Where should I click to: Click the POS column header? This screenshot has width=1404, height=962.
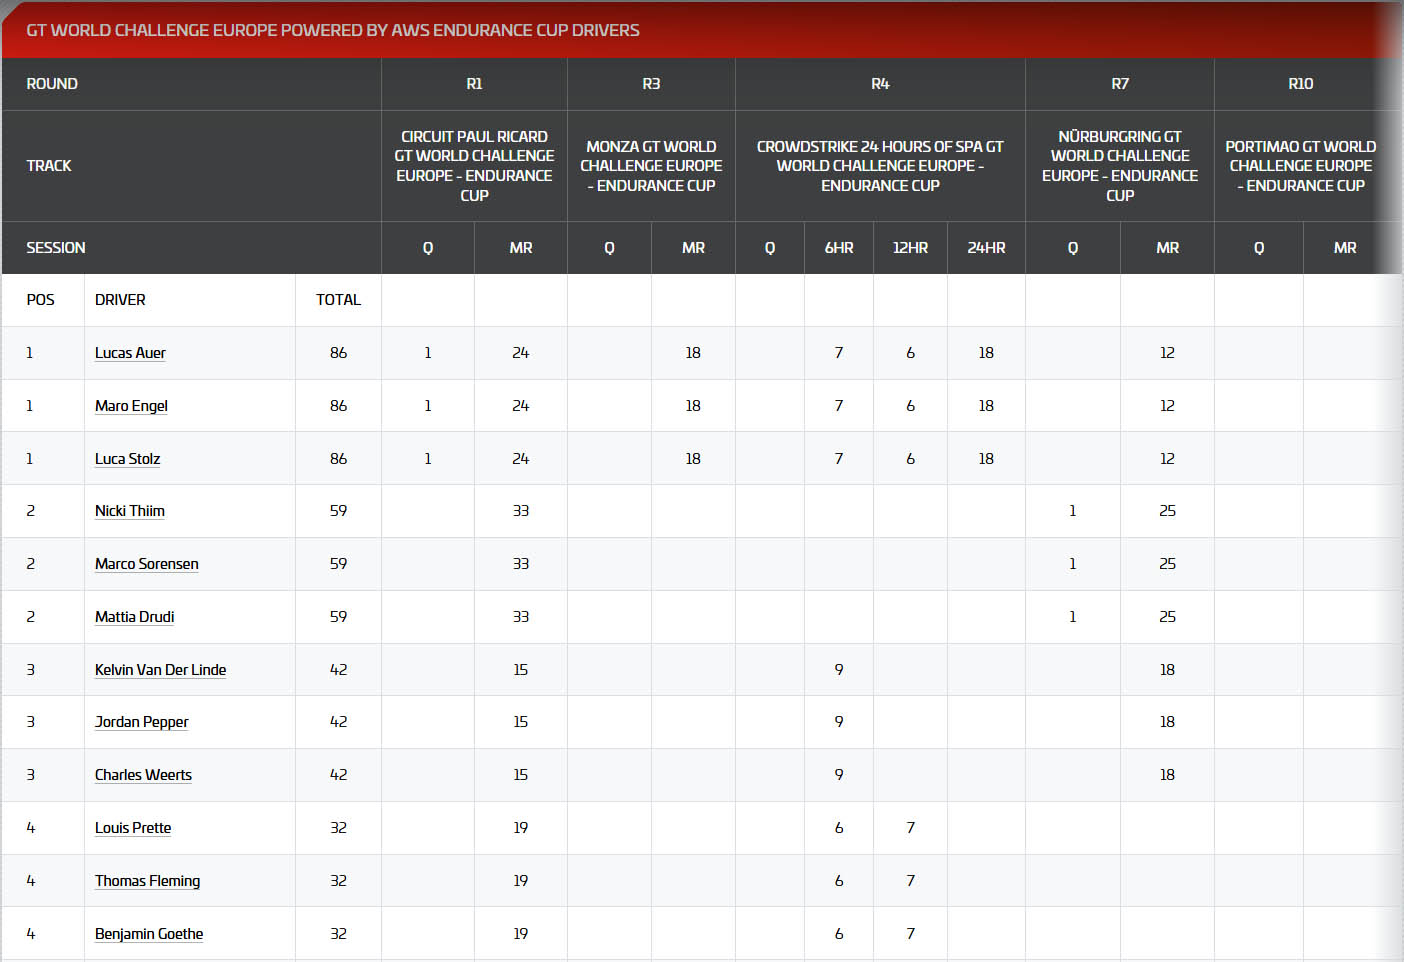(x=41, y=300)
